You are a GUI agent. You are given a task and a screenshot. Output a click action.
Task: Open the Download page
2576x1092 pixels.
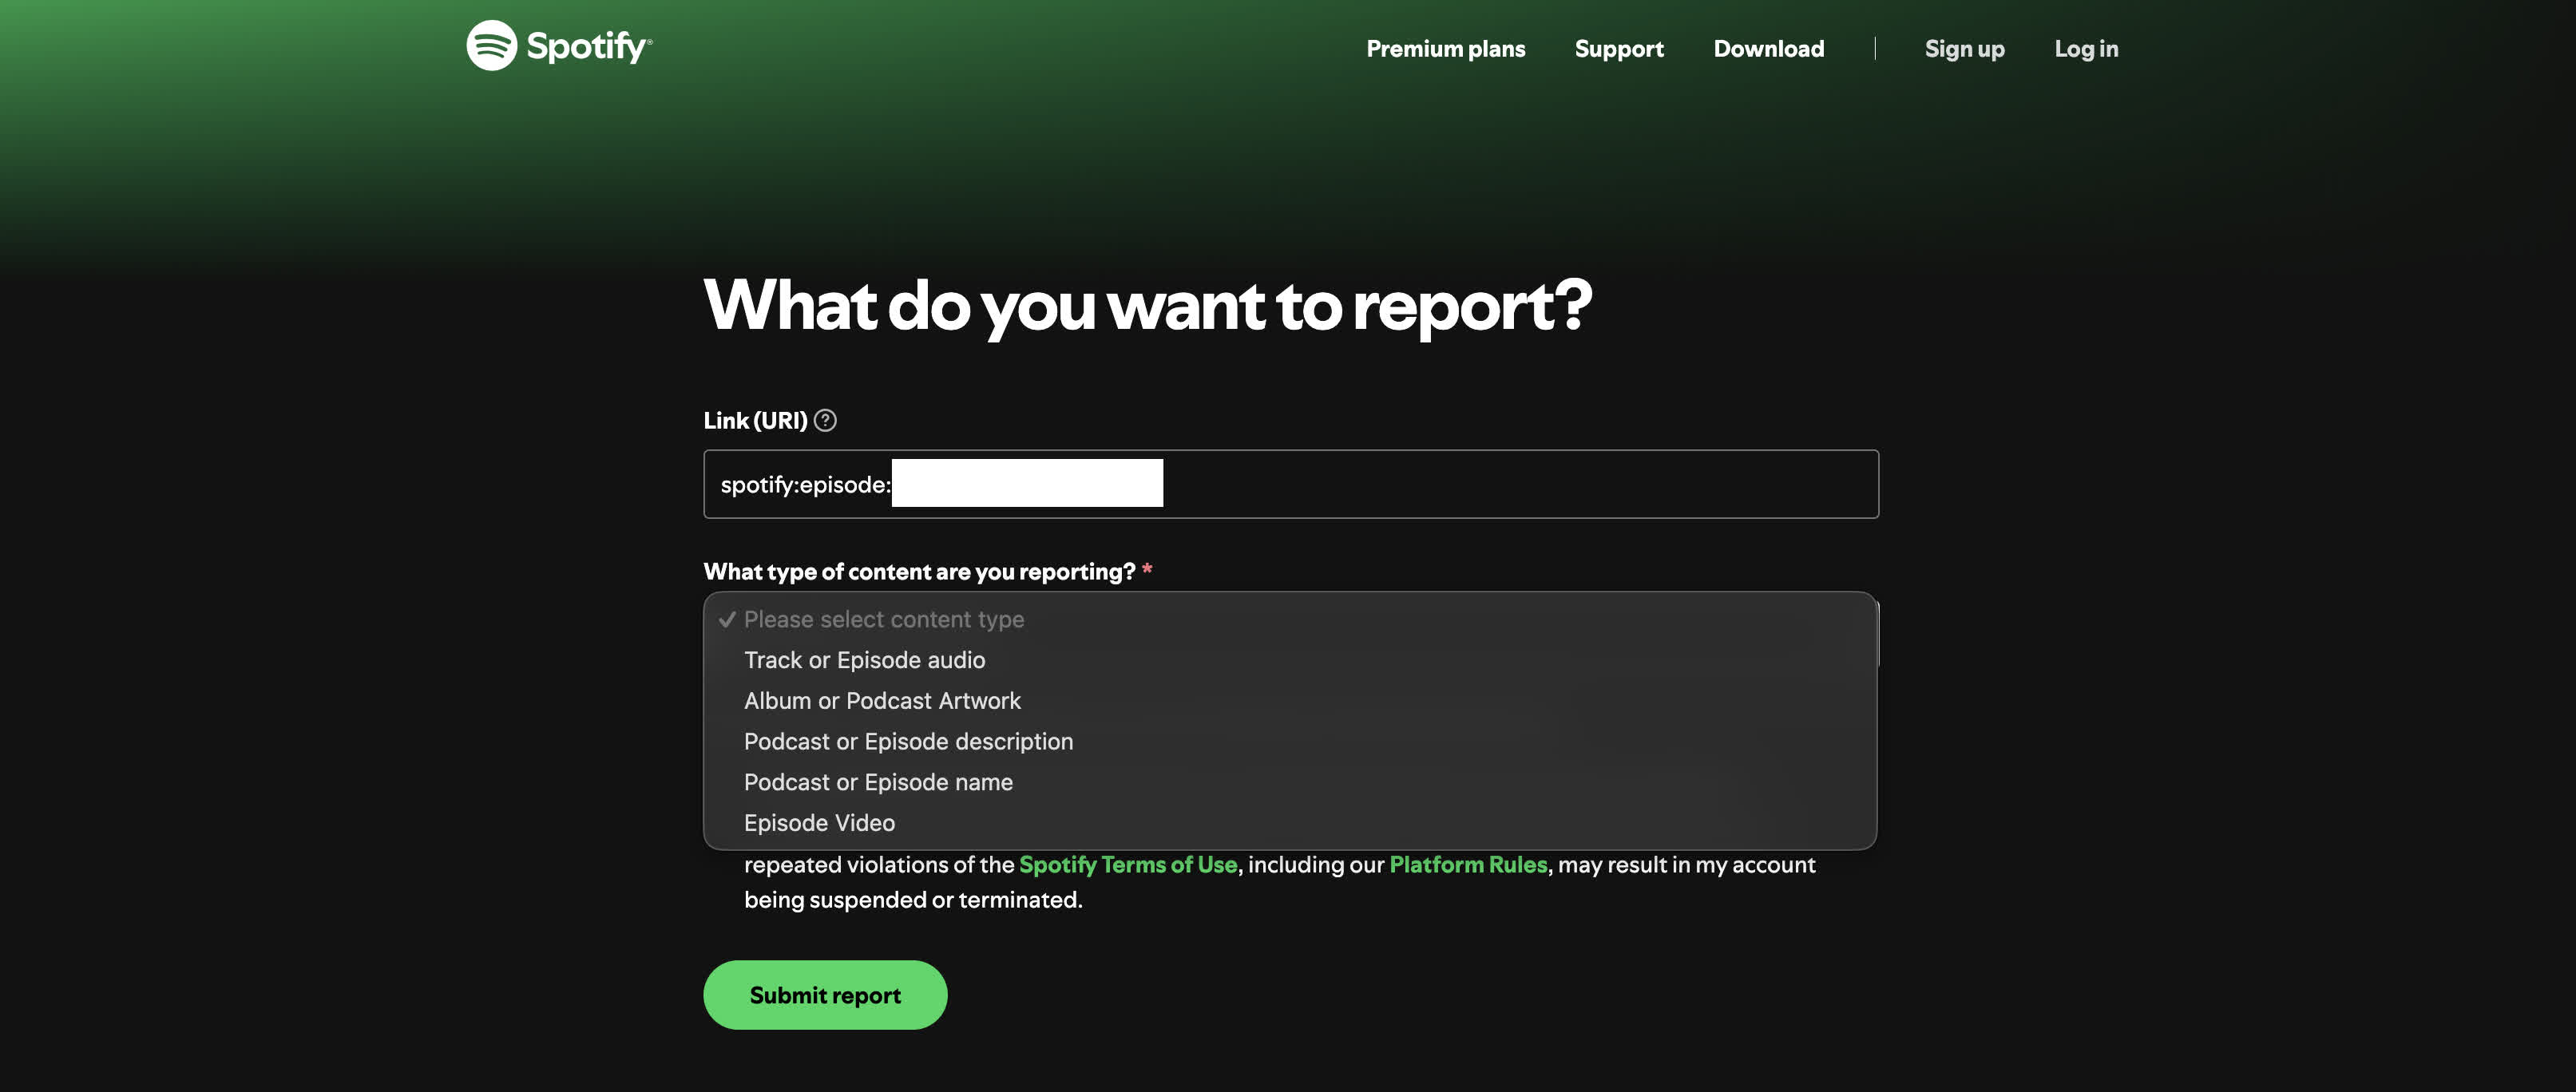pyautogui.click(x=1769, y=48)
